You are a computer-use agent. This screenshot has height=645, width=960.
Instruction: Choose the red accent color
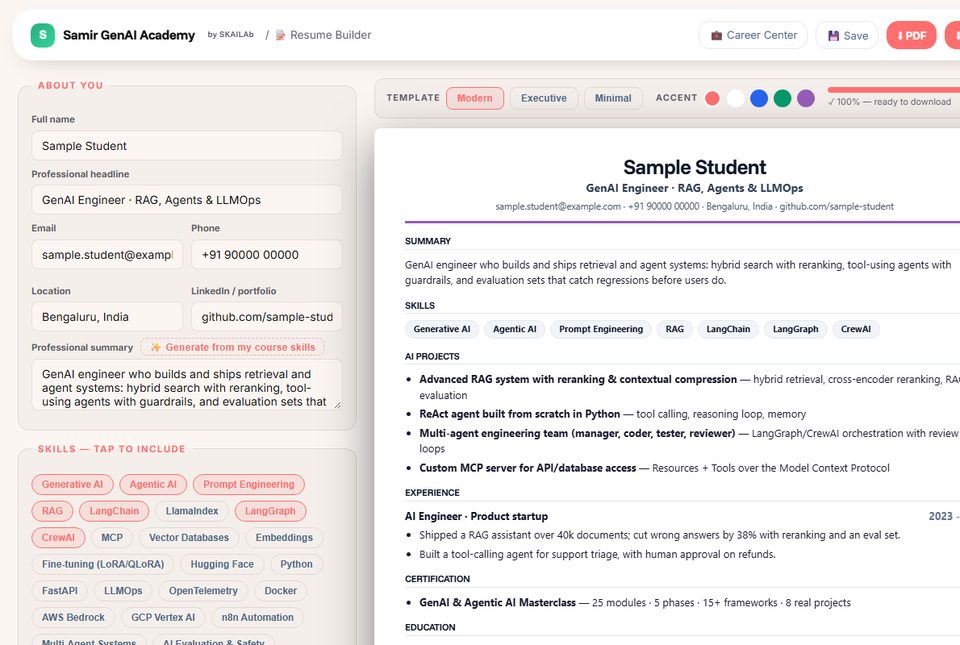pos(712,98)
